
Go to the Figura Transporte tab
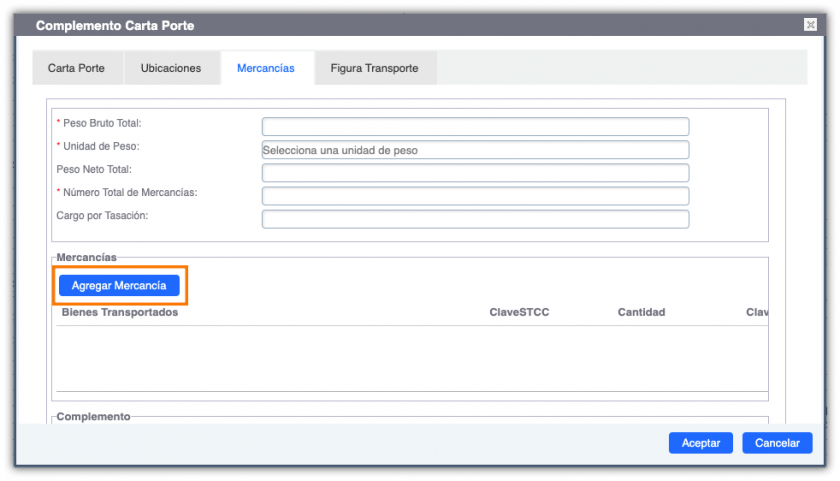374,68
